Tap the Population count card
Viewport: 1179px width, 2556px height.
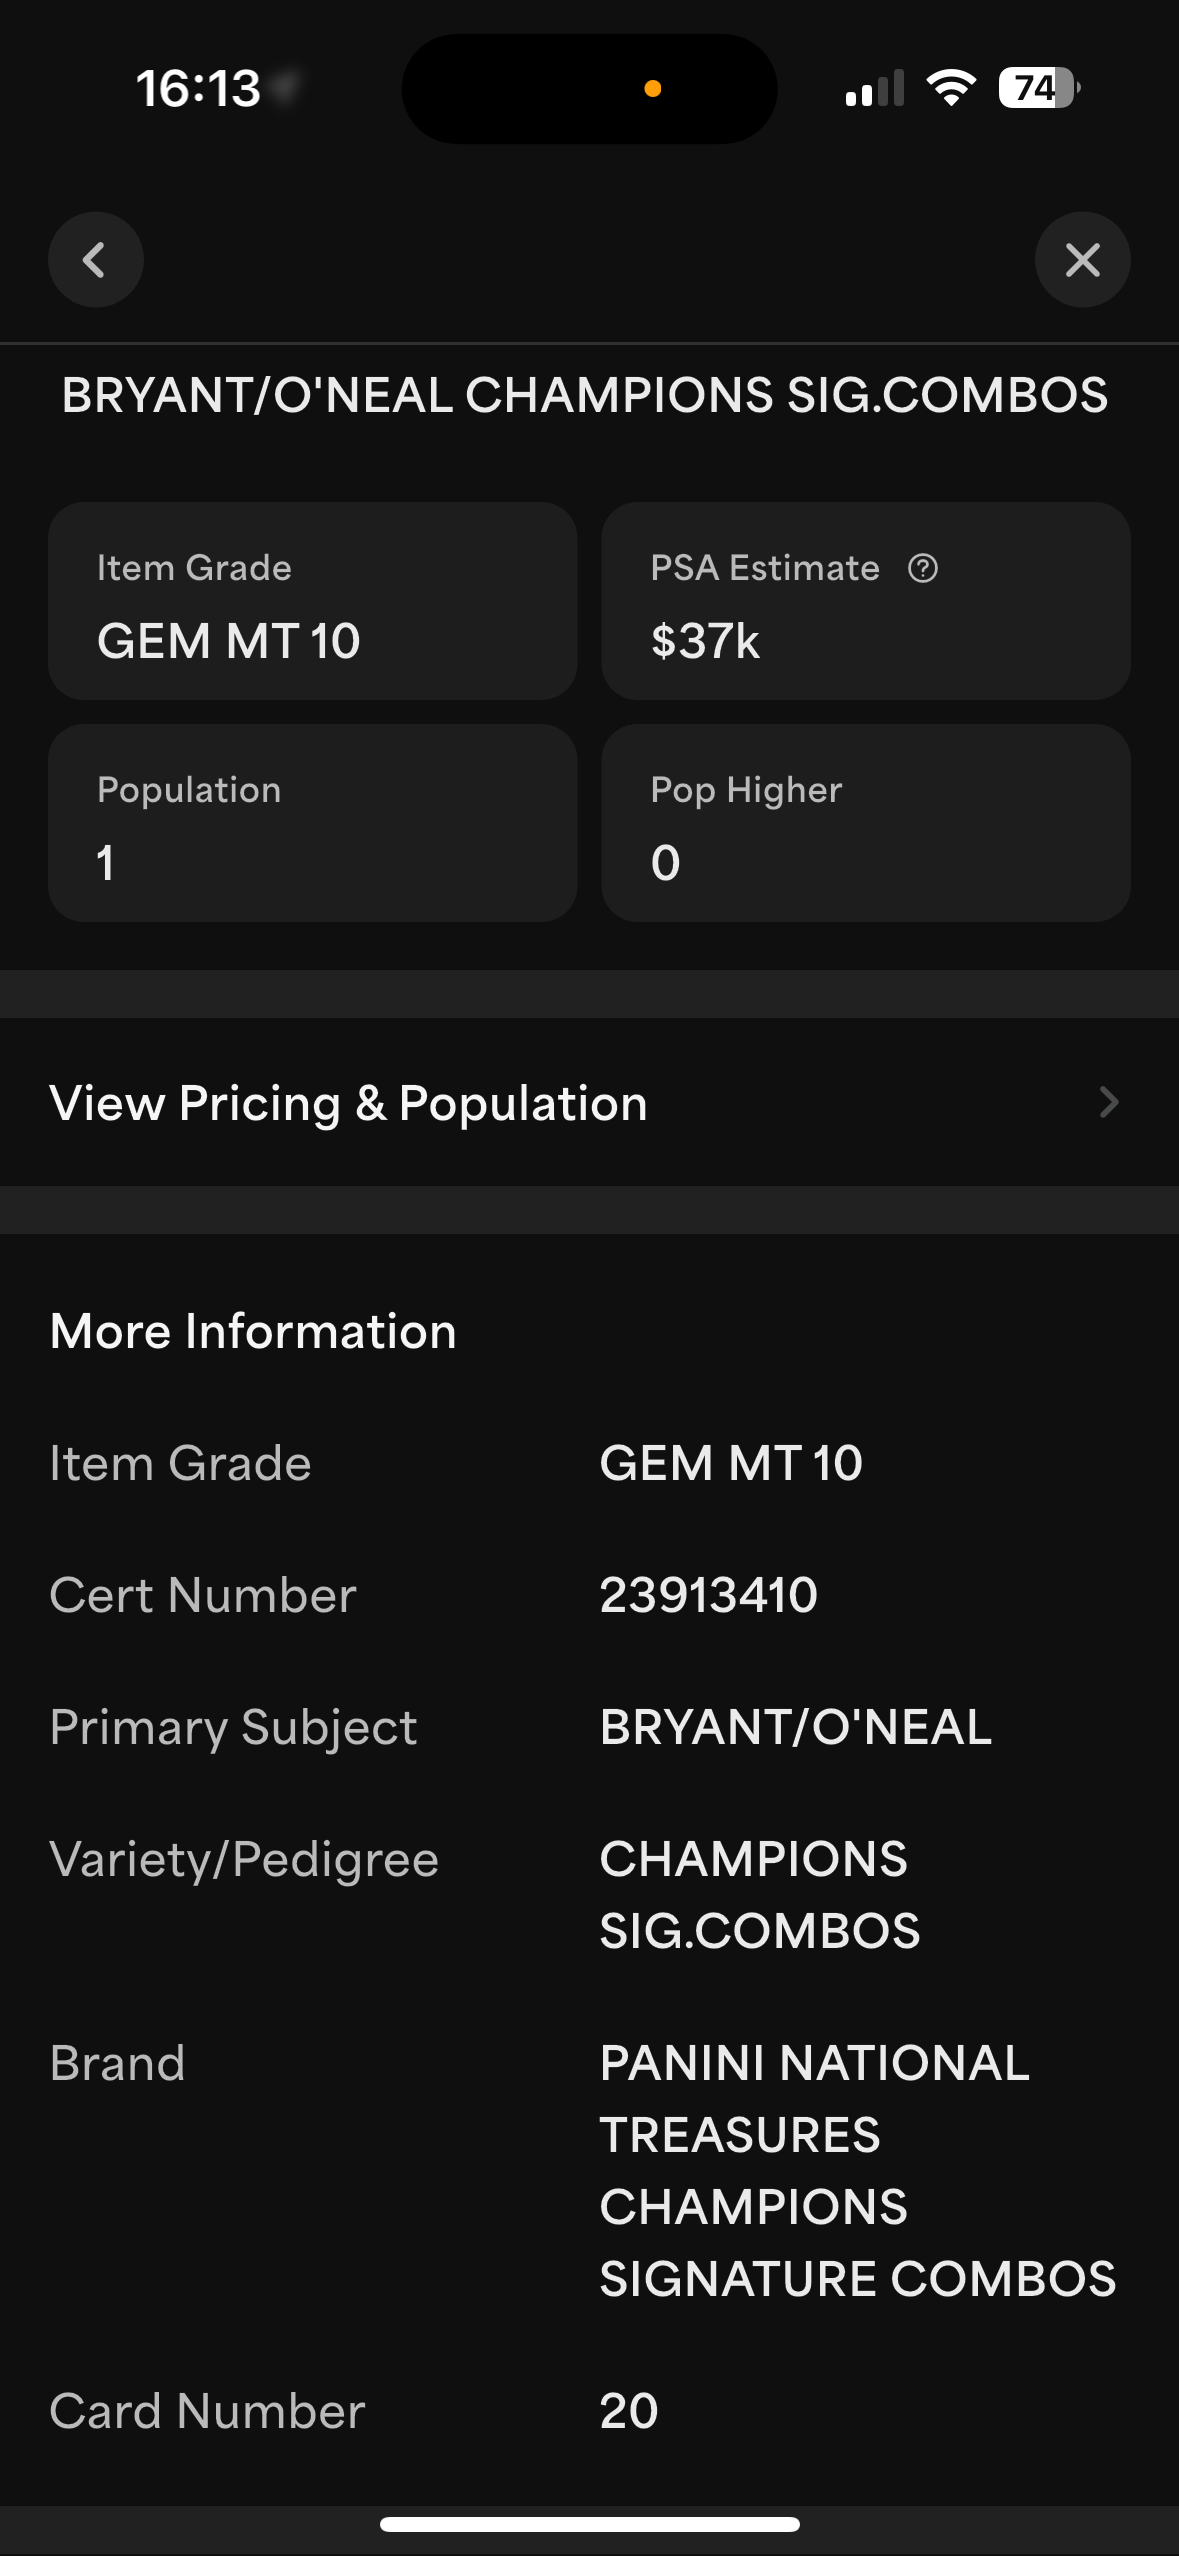(x=312, y=823)
